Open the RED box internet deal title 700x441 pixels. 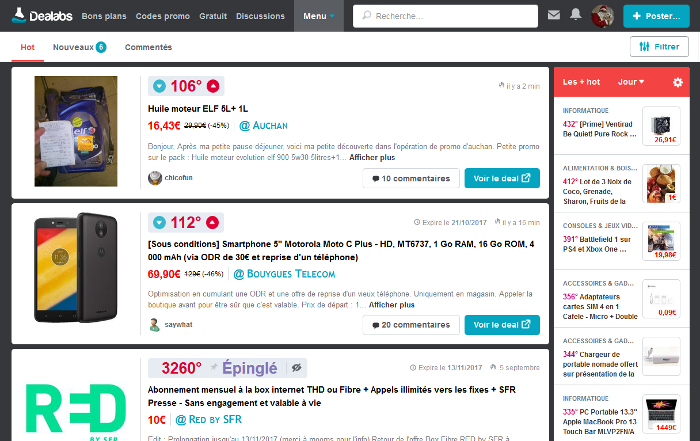pos(331,396)
